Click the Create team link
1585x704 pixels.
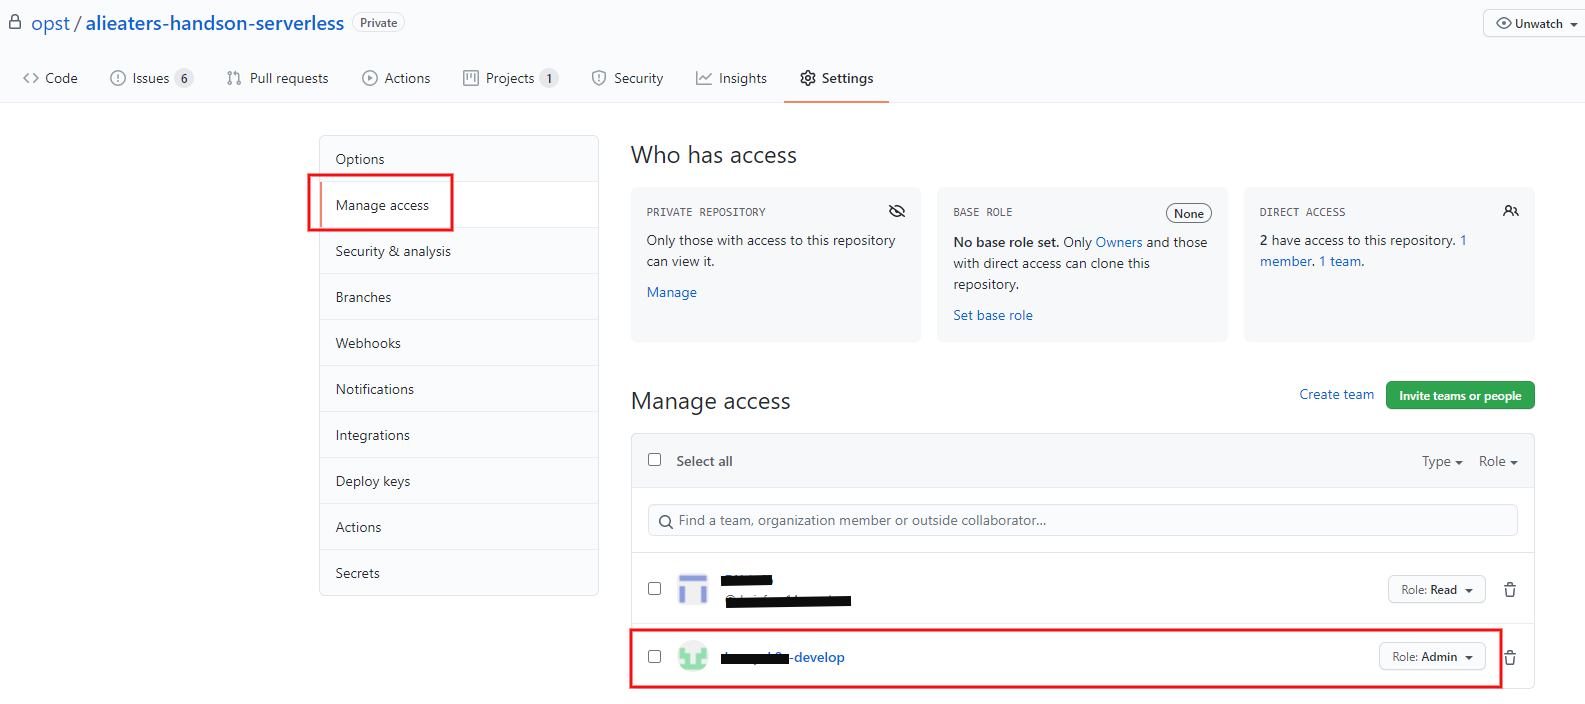1337,394
